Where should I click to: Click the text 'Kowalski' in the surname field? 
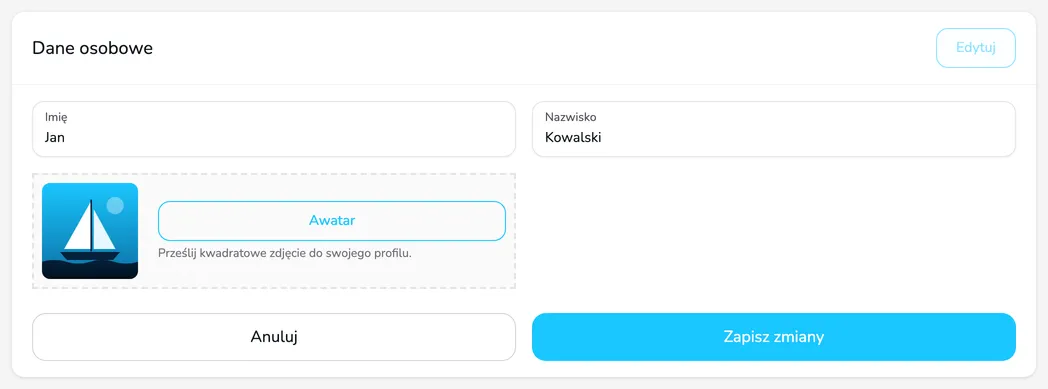coord(573,138)
